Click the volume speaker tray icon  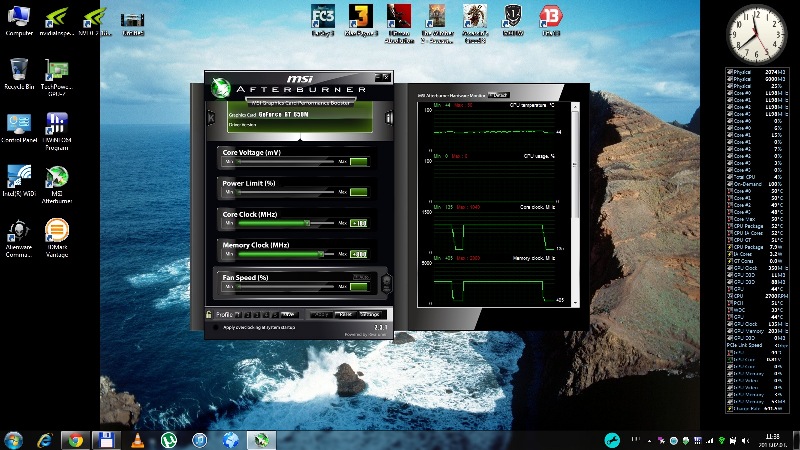[x=745, y=441]
